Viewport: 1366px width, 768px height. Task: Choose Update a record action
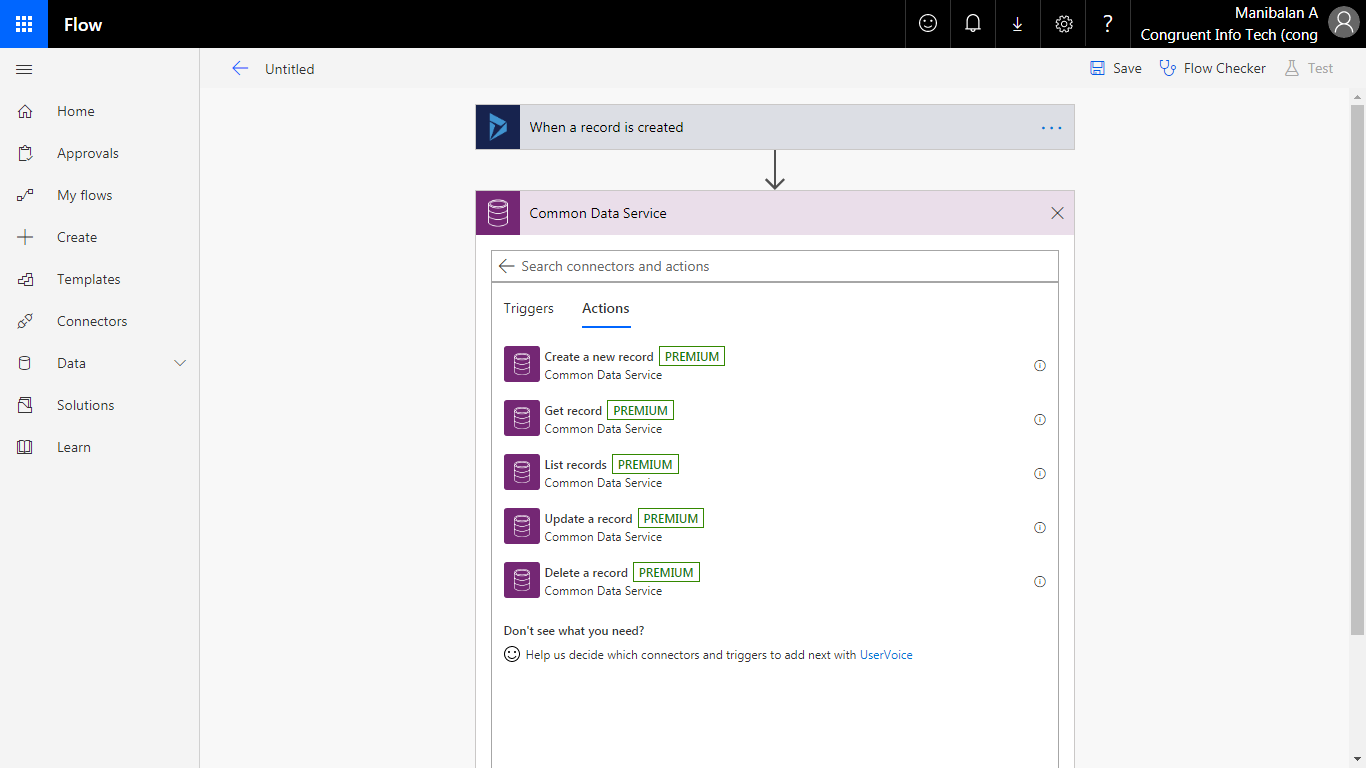775,527
